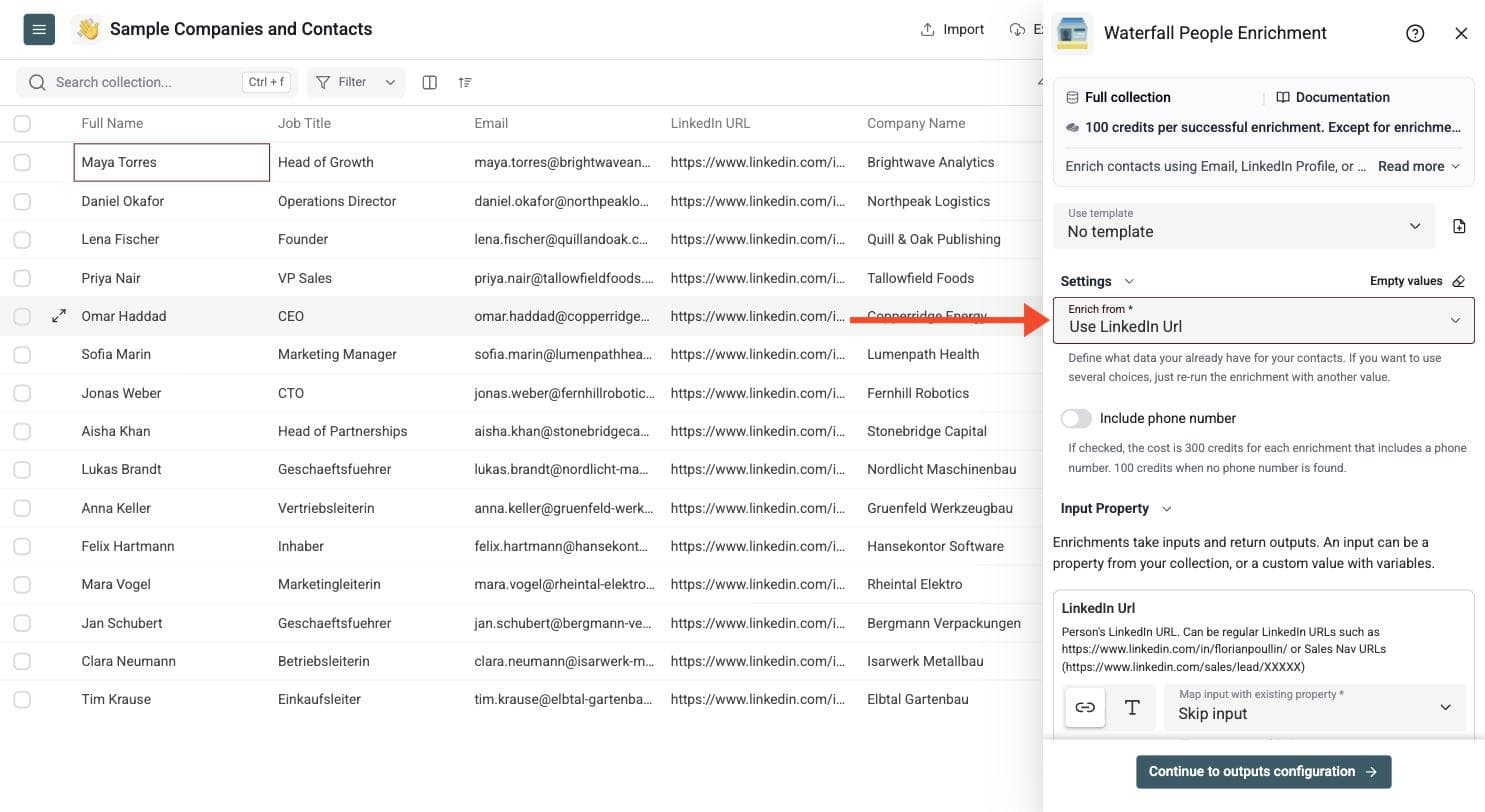The image size is (1485, 812).
Task: Click the Company Name column header
Action: [916, 124]
